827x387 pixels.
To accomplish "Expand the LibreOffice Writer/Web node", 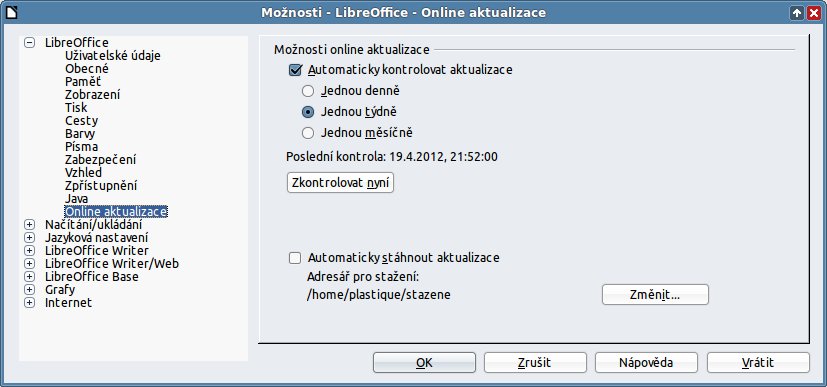I will pos(30,264).
